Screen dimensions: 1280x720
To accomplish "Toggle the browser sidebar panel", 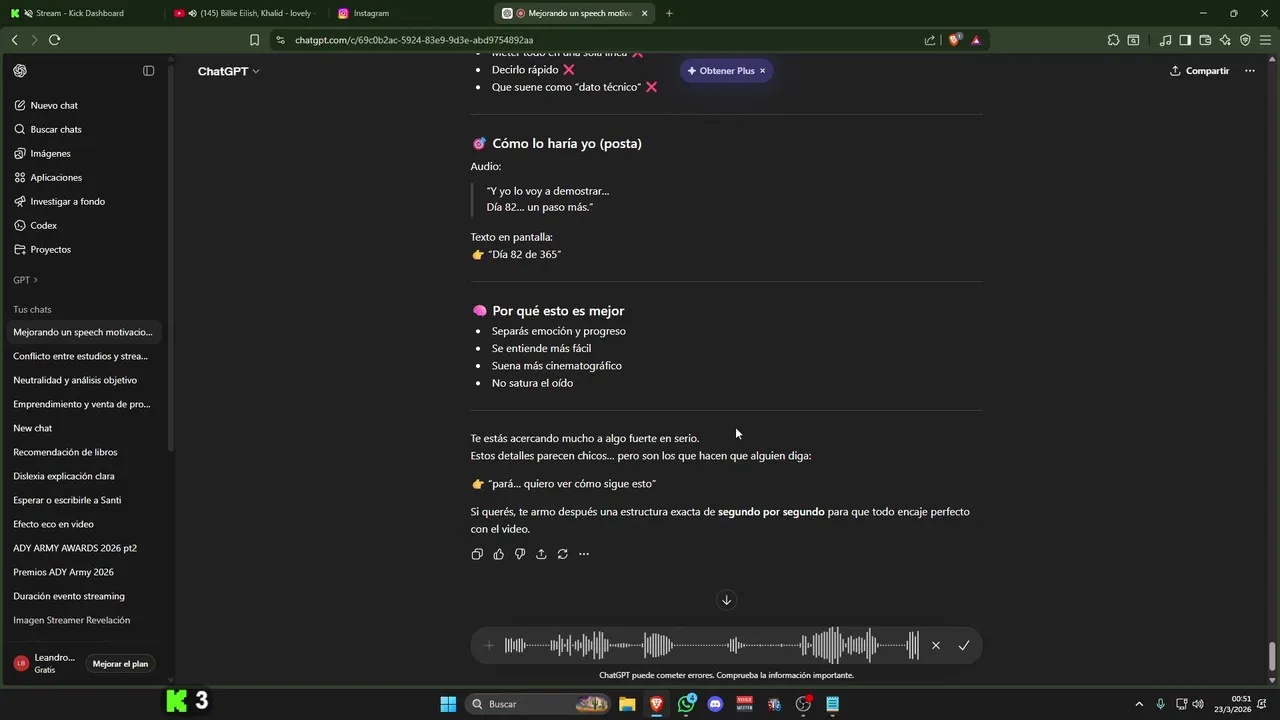I will [1185, 40].
